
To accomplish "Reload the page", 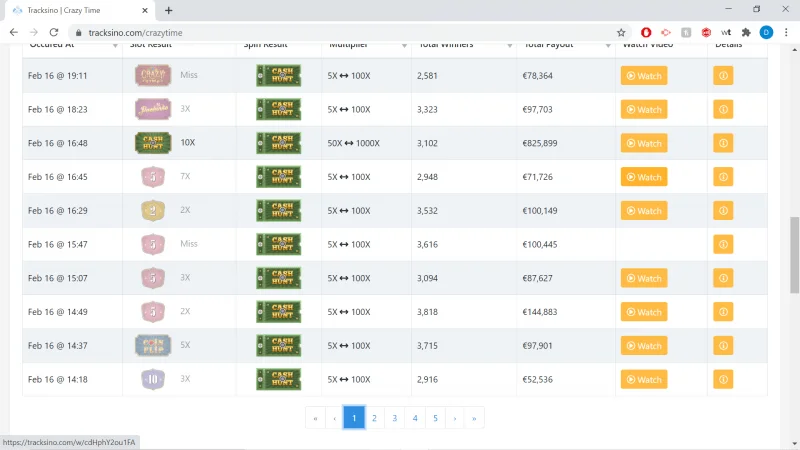I will coord(54,33).
